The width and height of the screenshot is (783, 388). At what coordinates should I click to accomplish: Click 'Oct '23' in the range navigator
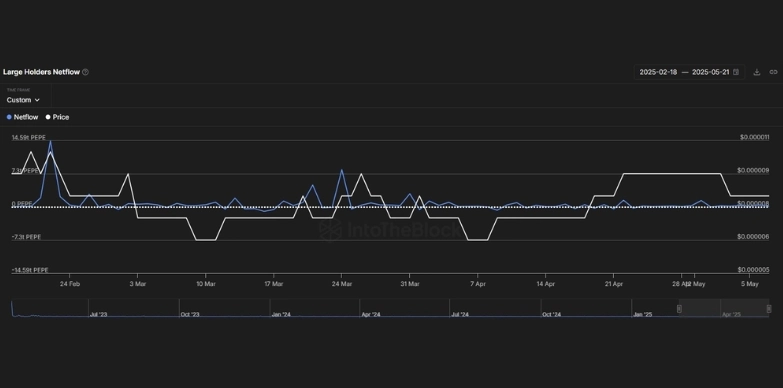coord(190,315)
